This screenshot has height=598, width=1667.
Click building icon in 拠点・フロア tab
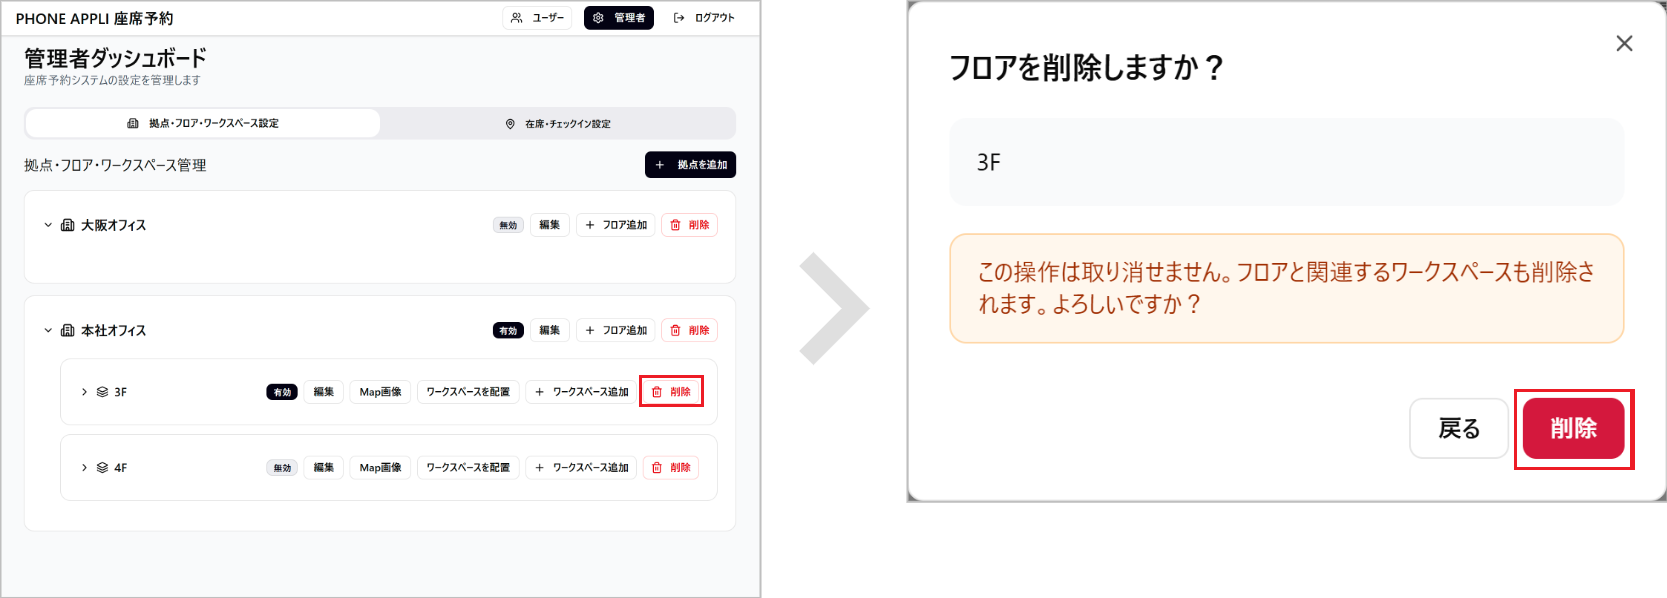[133, 123]
